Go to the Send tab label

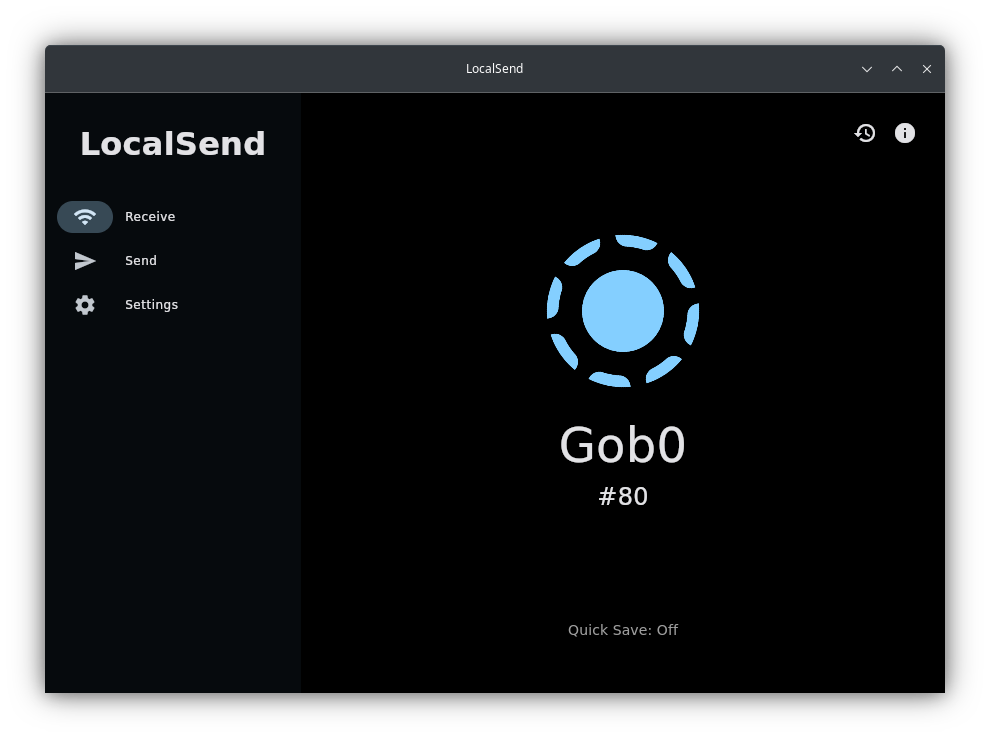coord(141,261)
